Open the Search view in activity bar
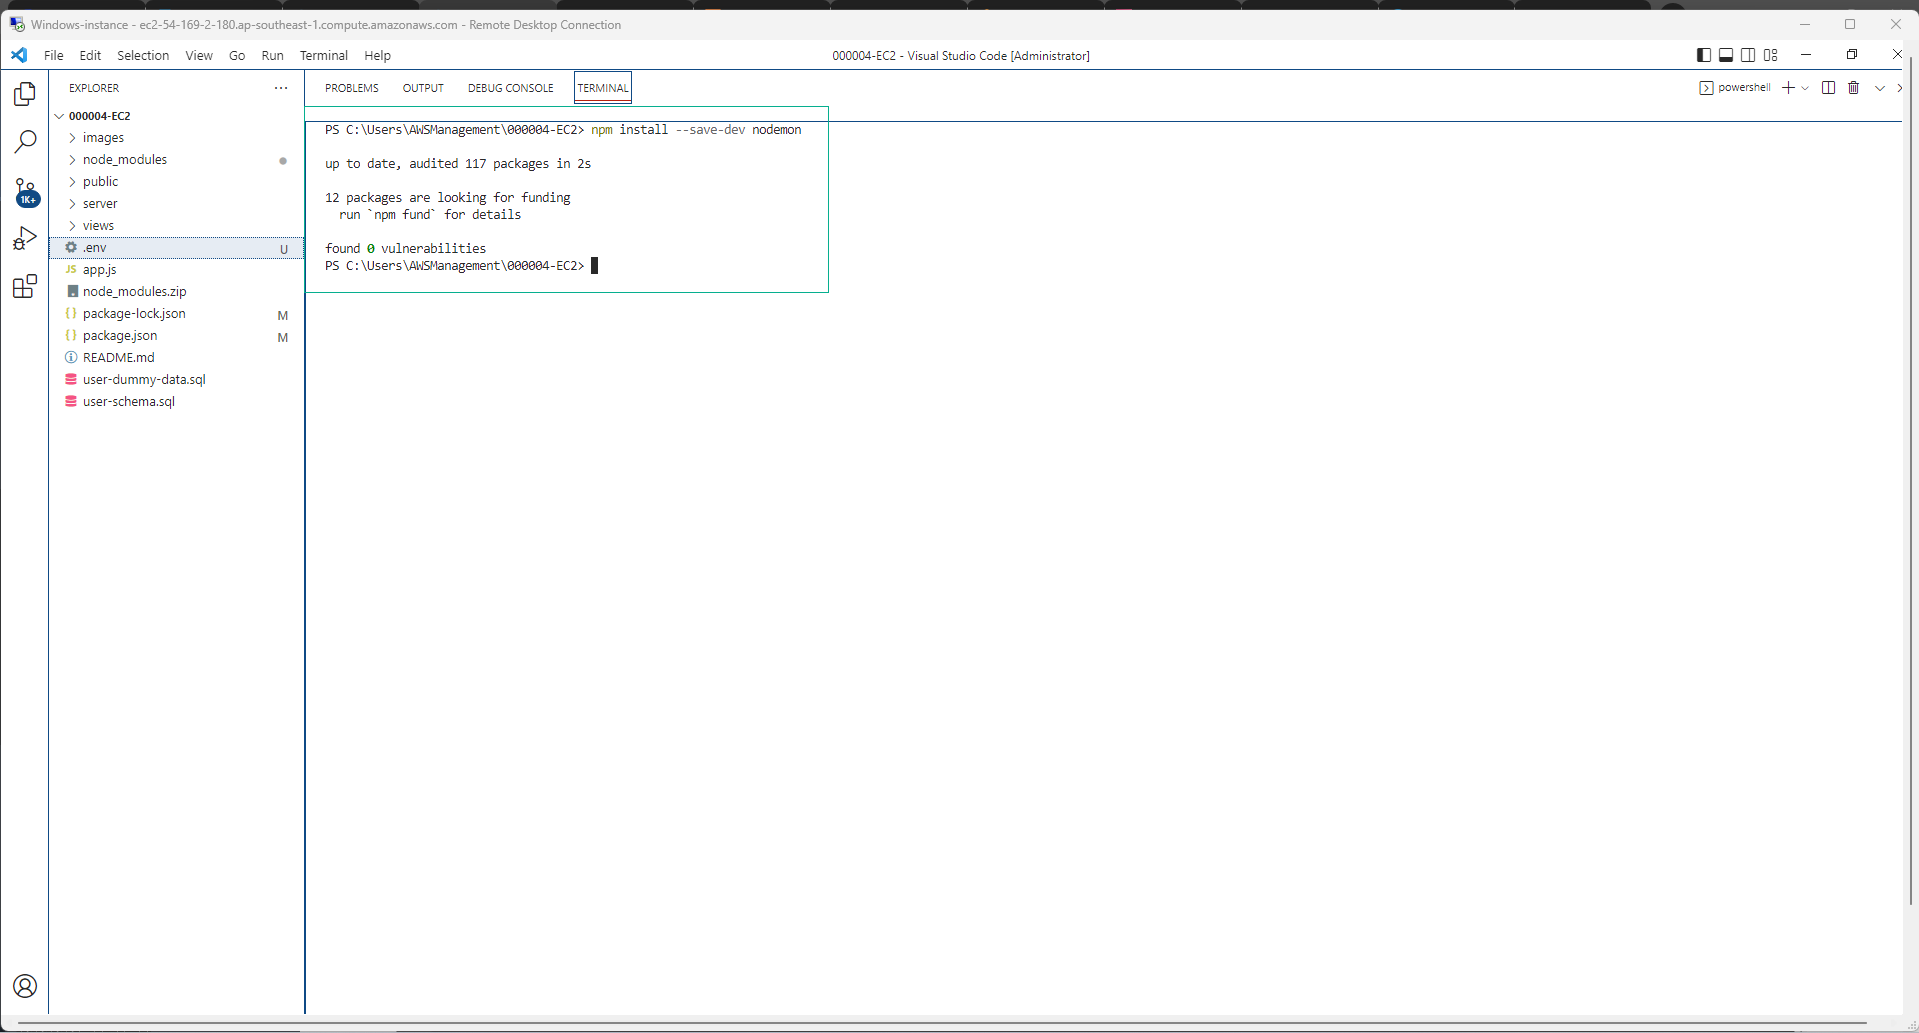The image size is (1919, 1033). (x=25, y=142)
